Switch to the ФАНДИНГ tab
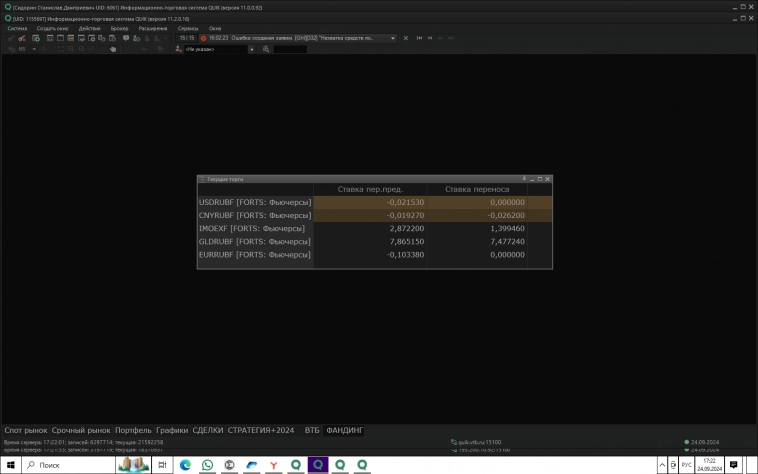This screenshot has height=474, width=758. pos(345,430)
